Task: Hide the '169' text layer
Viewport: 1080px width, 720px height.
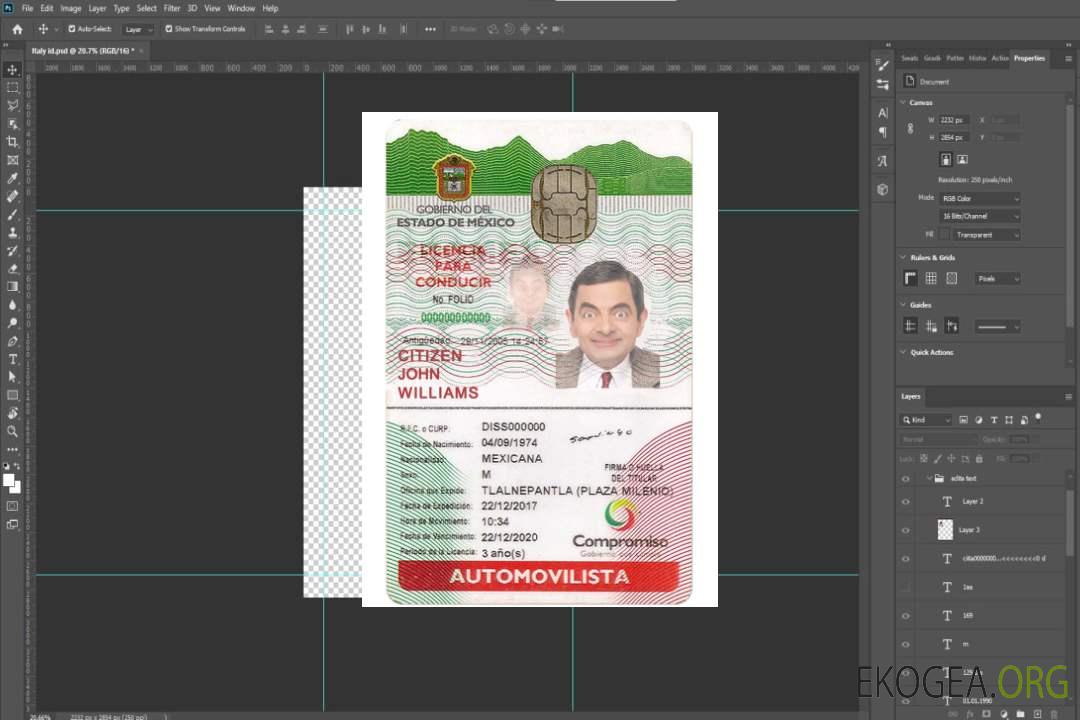Action: coord(906,616)
